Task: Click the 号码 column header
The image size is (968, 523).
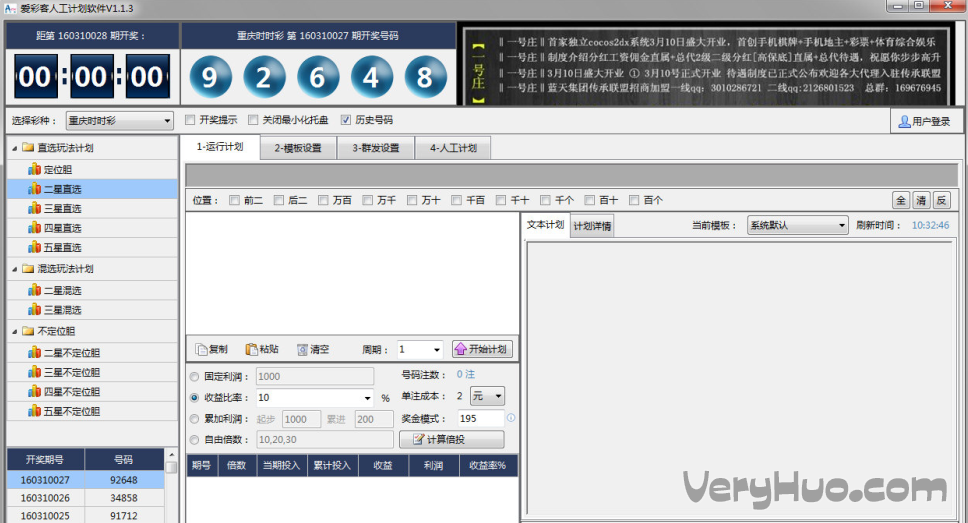Action: point(123,459)
